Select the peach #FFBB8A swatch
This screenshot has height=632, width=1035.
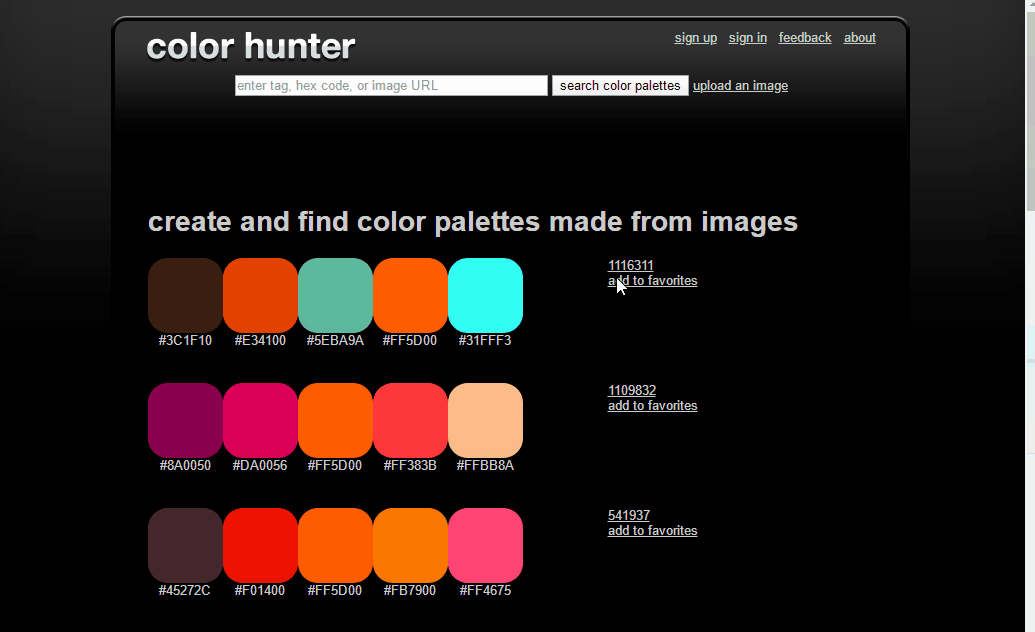[x=485, y=420]
